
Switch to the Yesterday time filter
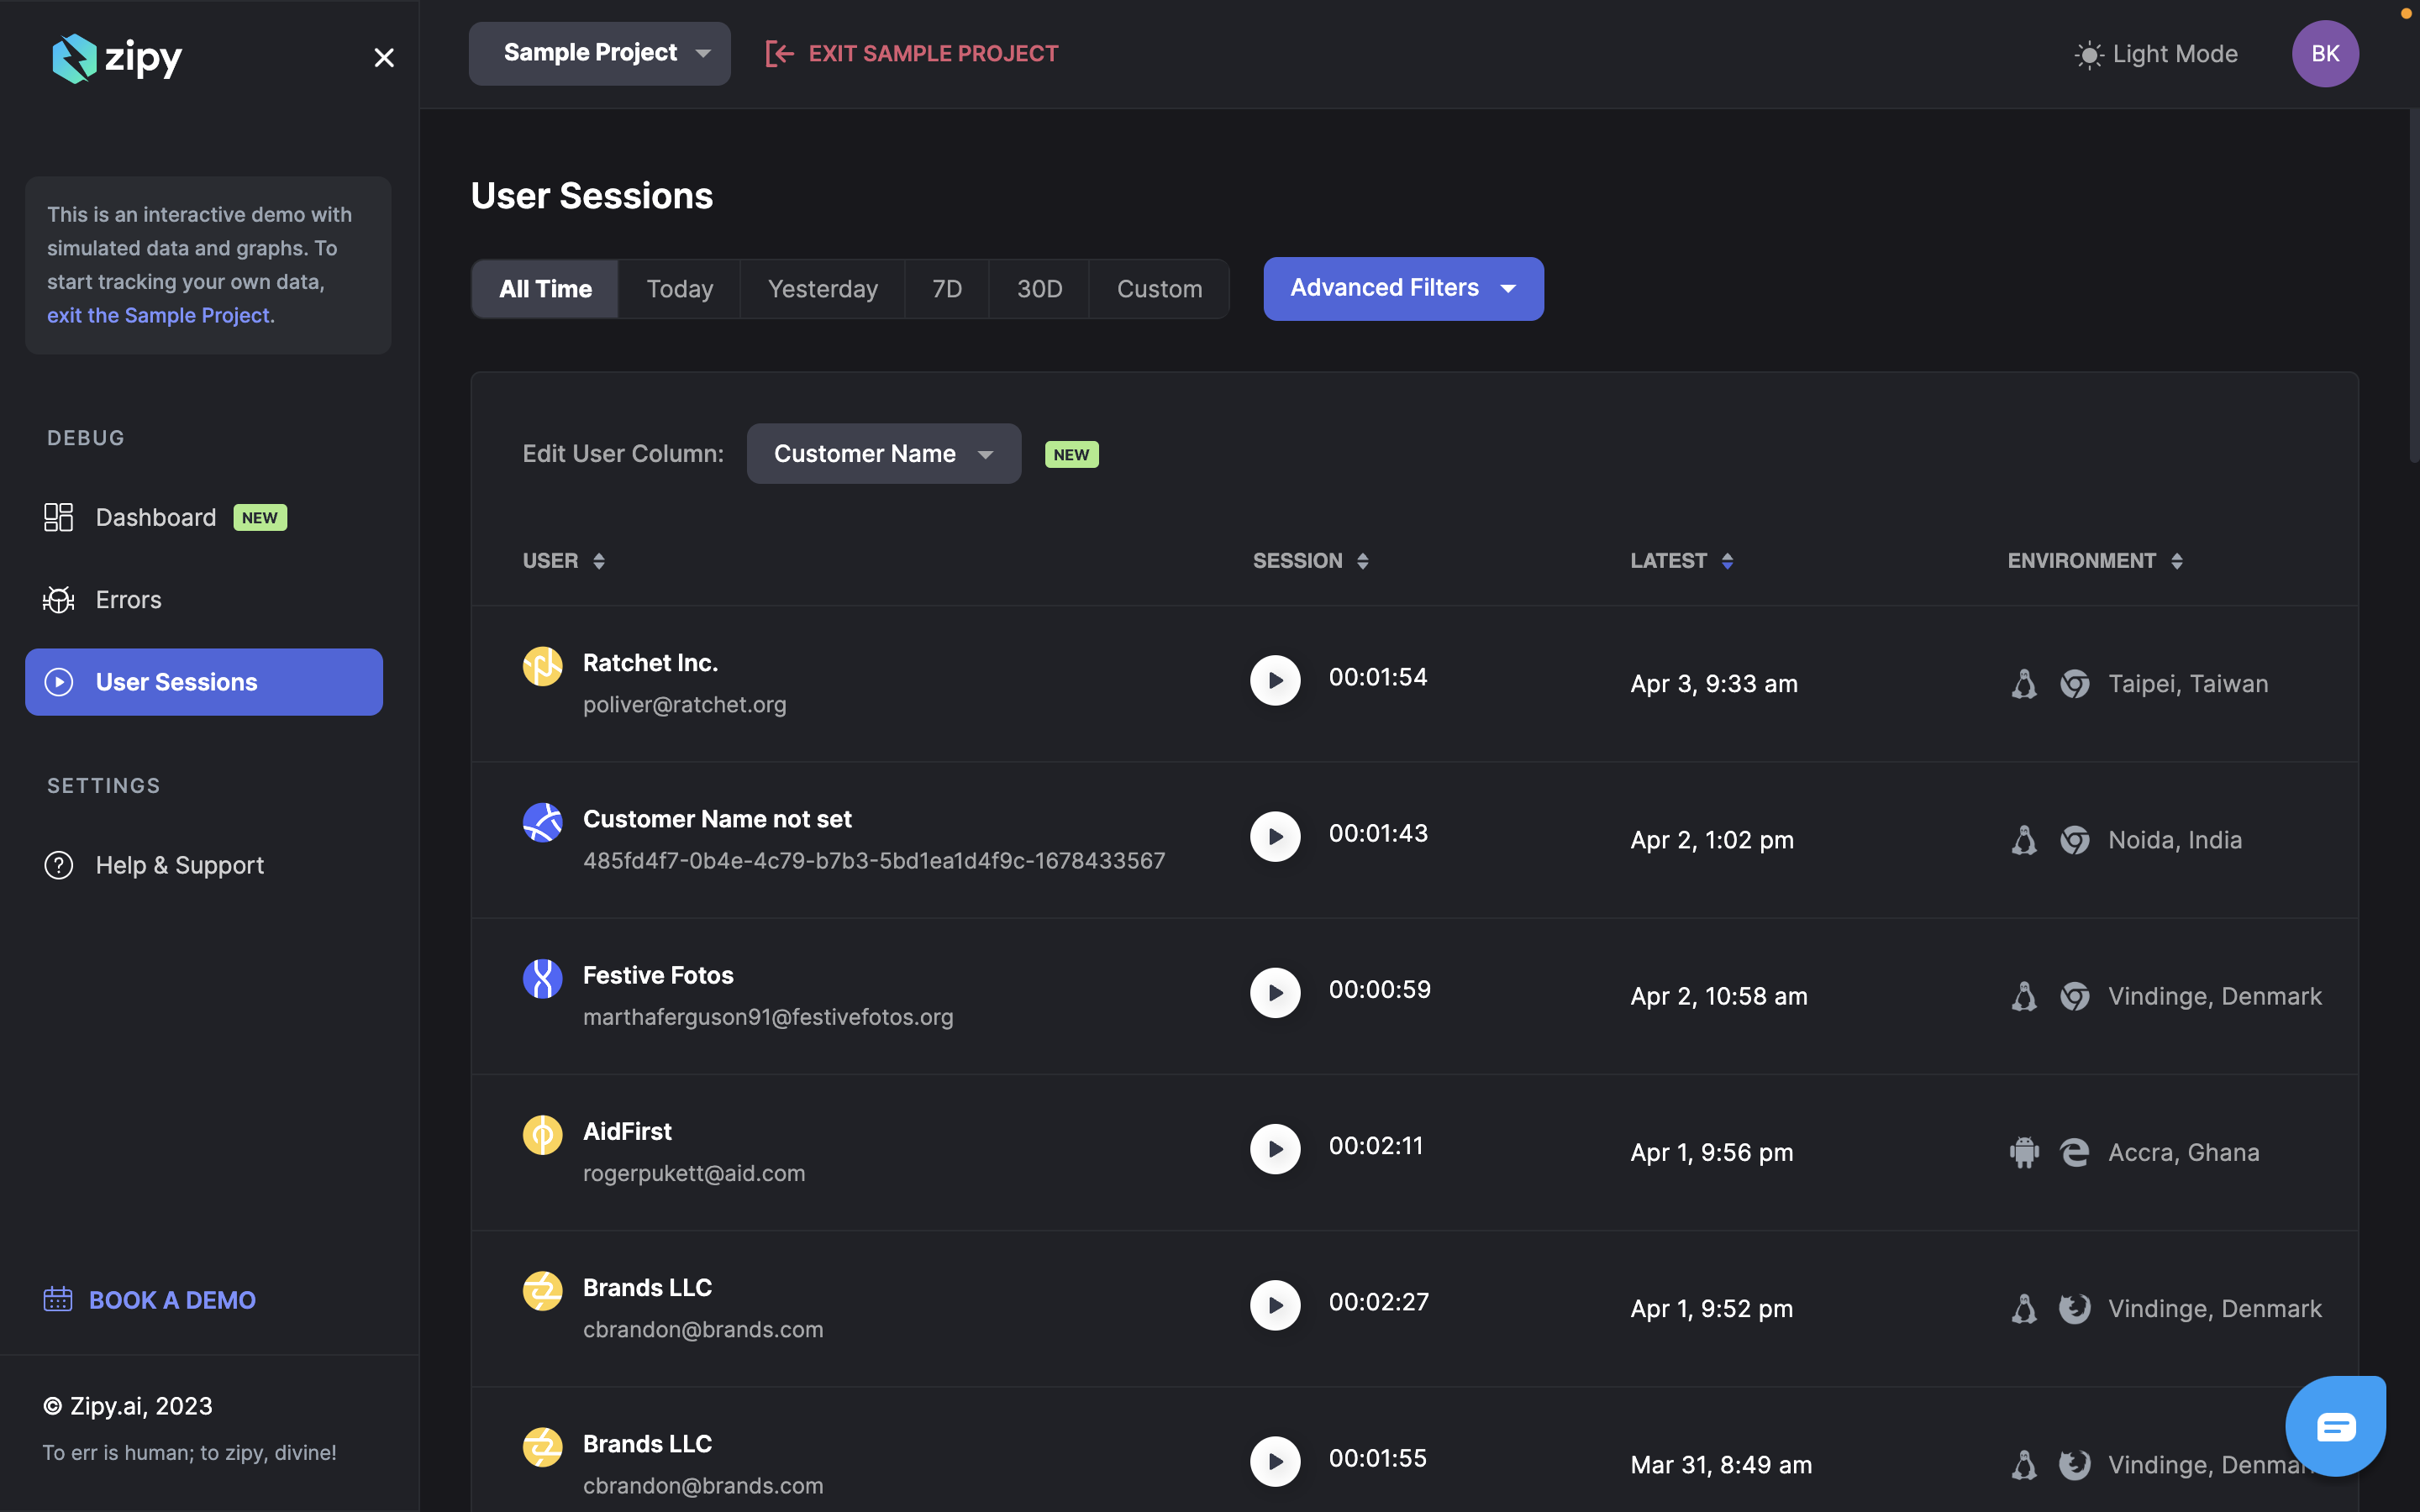(x=822, y=289)
